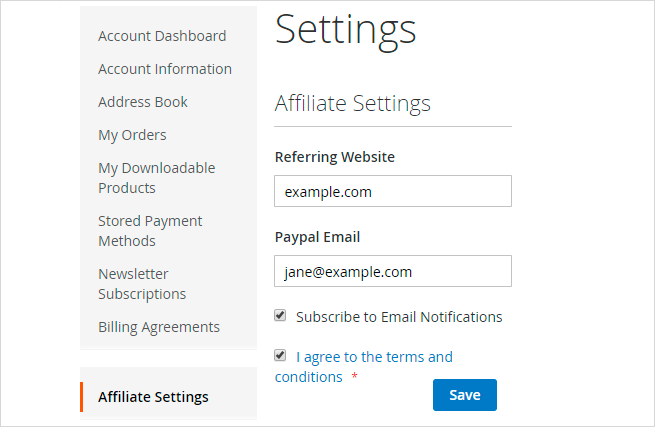Focus the Paypal Email input field

[392, 271]
